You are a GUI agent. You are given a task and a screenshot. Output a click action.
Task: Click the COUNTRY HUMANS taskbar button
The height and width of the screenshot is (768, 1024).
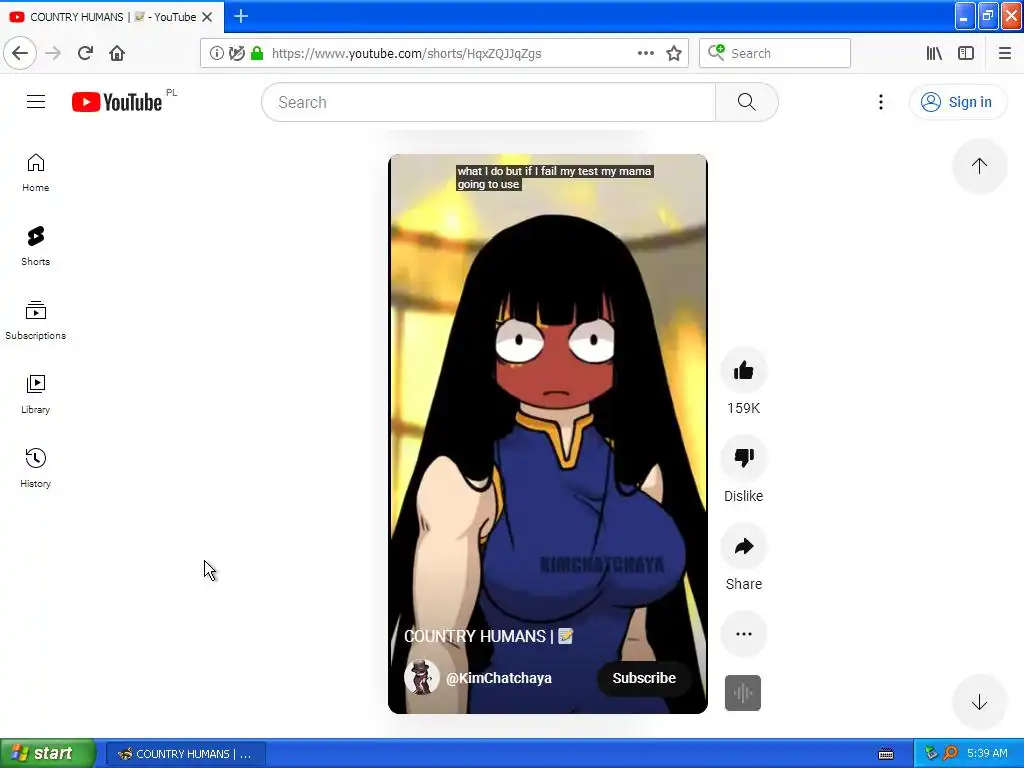(185, 754)
